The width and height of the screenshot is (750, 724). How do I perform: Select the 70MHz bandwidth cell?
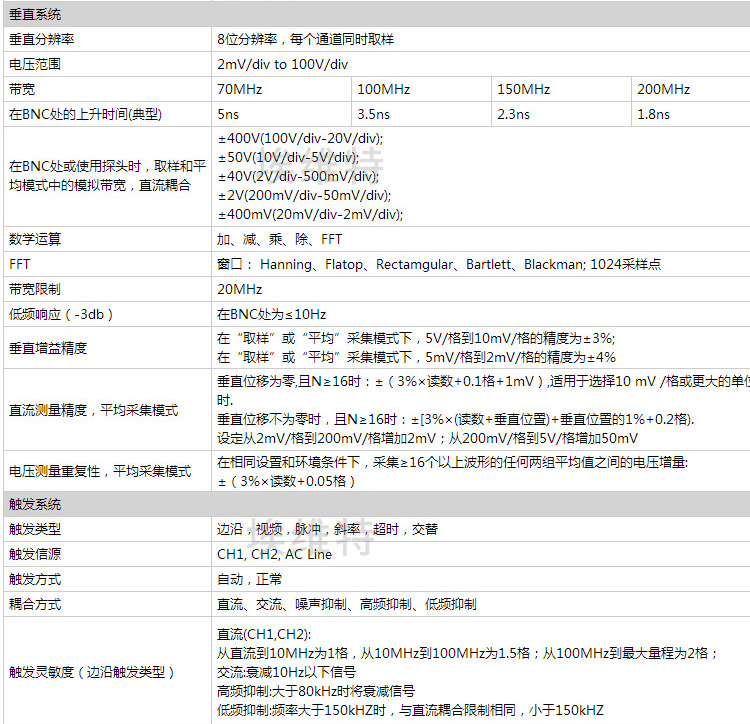(x=239, y=89)
